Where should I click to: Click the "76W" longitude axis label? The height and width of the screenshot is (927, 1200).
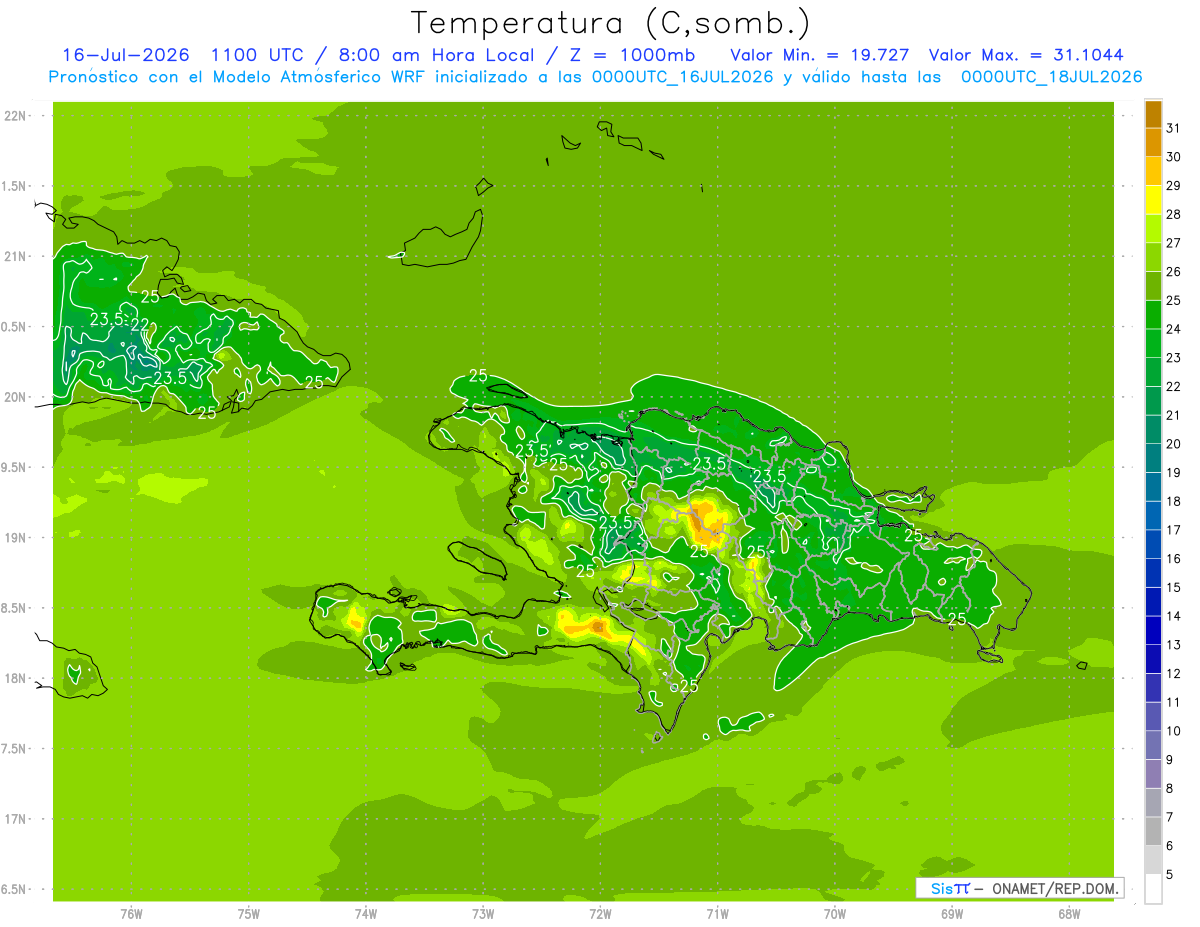[131, 913]
